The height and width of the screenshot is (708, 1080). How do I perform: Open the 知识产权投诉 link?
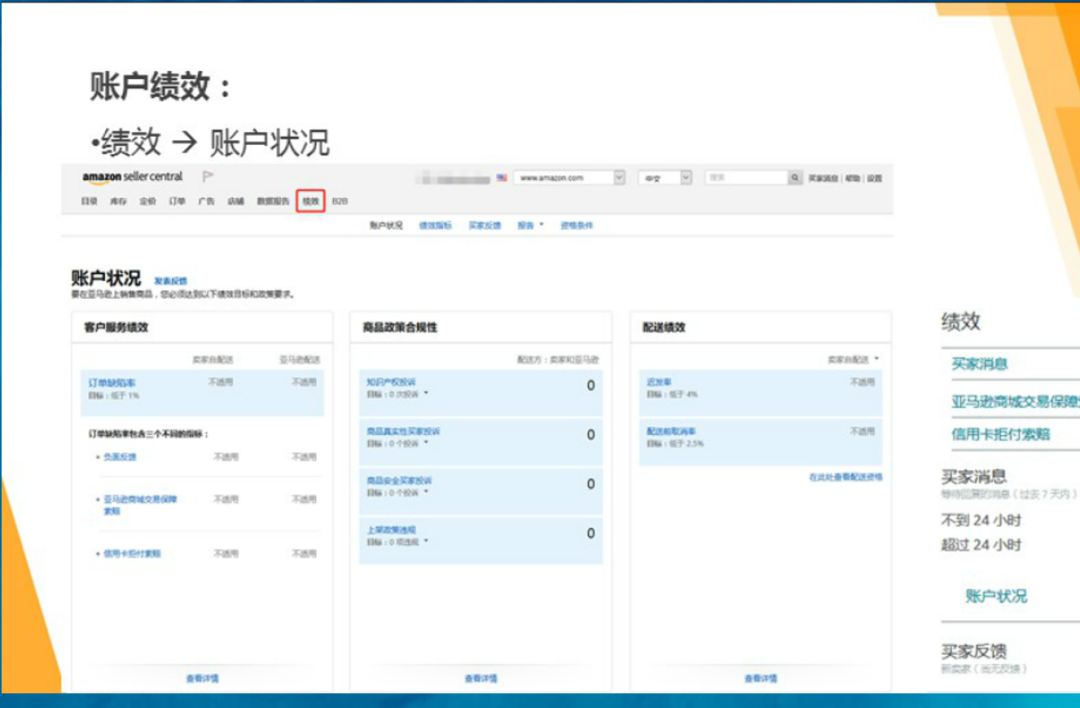coord(391,382)
